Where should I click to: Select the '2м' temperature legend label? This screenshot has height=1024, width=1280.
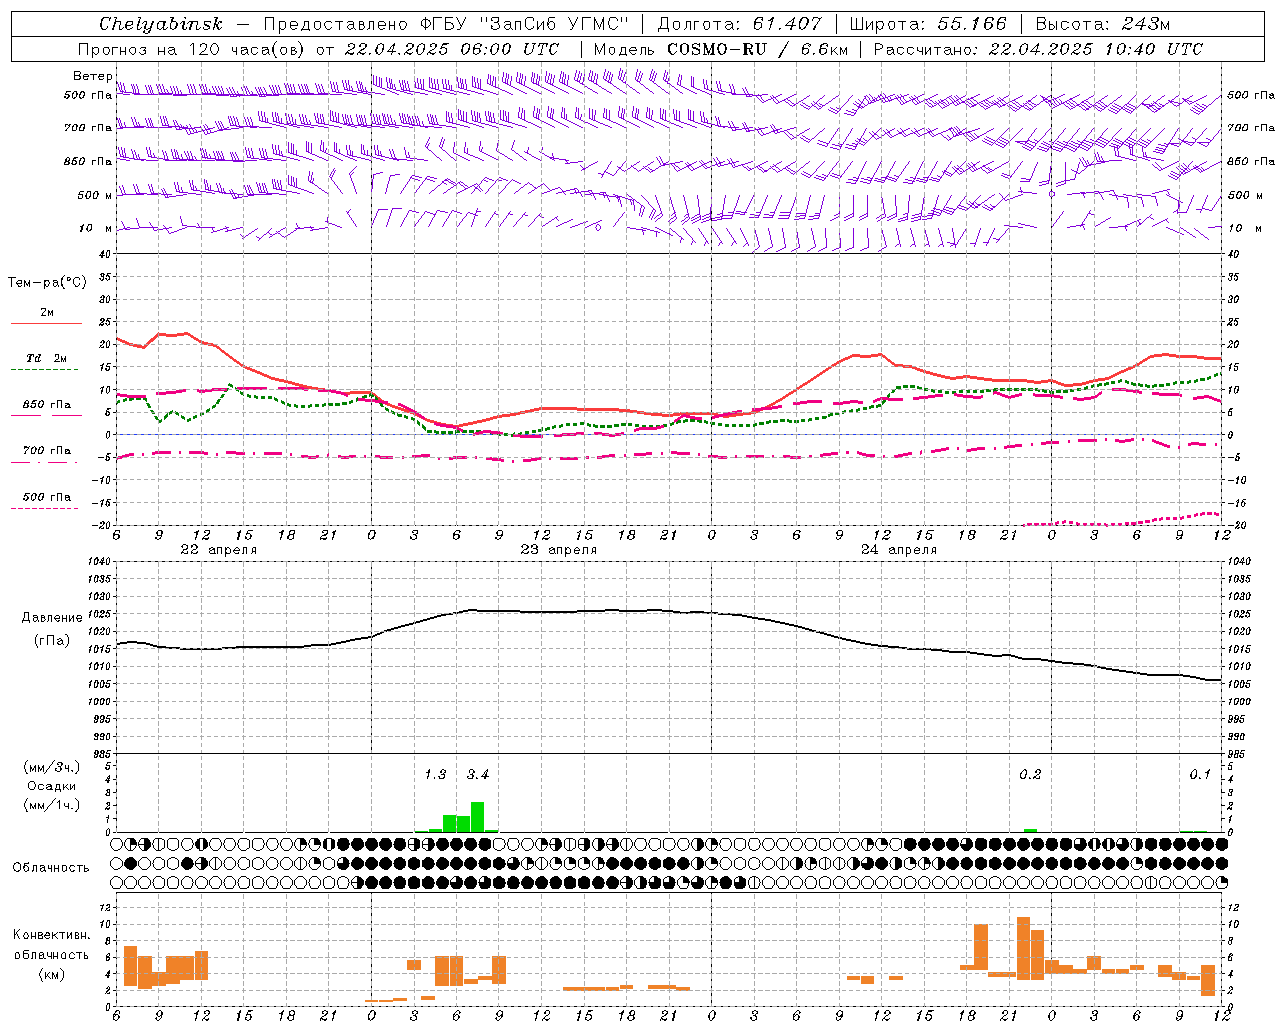(x=47, y=313)
